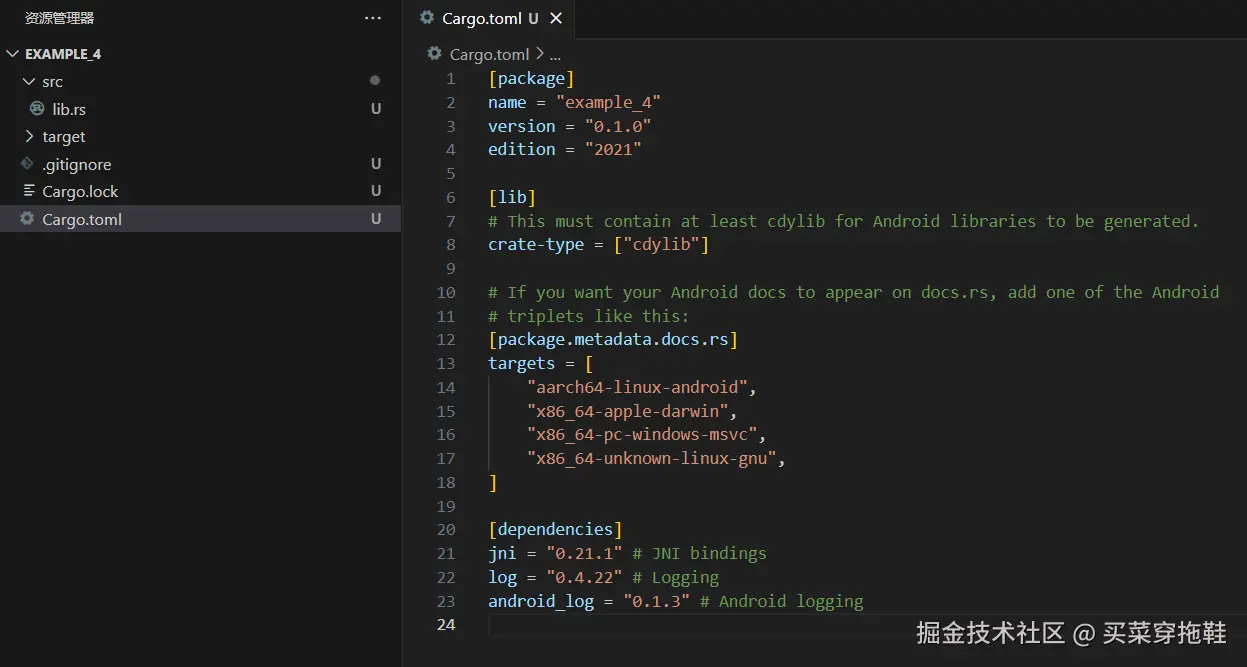Click the "example_4" name value

point(608,102)
